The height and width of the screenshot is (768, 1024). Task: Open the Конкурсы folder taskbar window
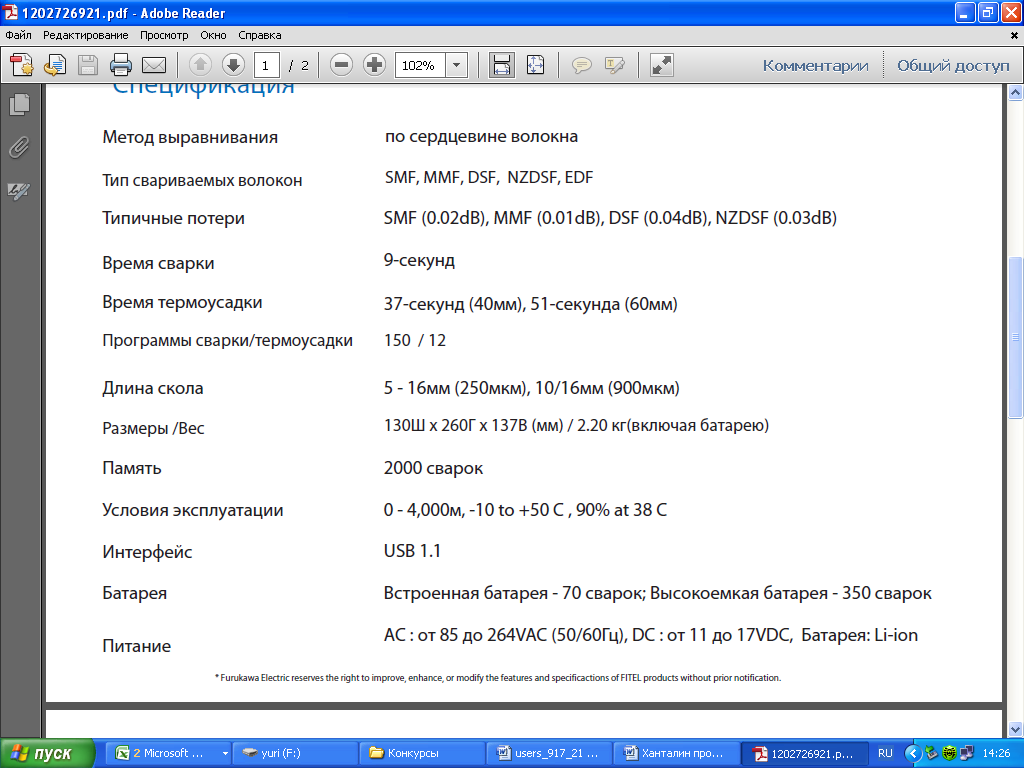coord(421,754)
